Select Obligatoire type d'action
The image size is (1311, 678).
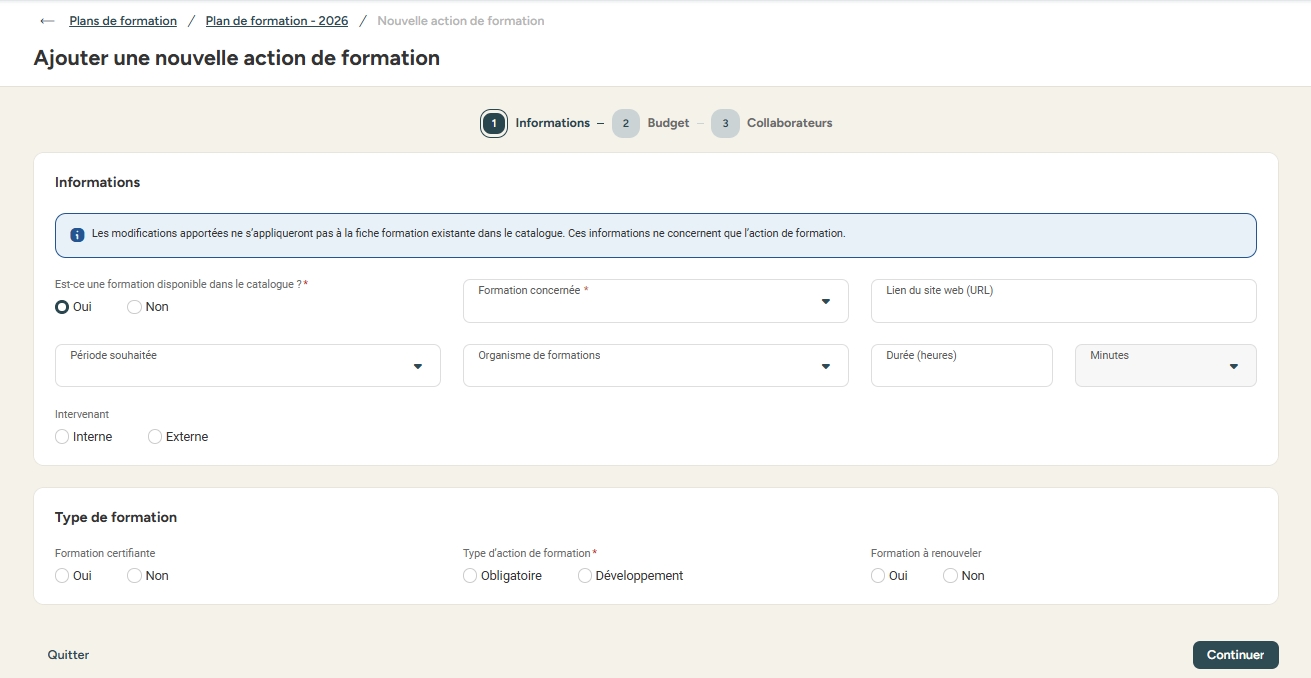tap(470, 576)
